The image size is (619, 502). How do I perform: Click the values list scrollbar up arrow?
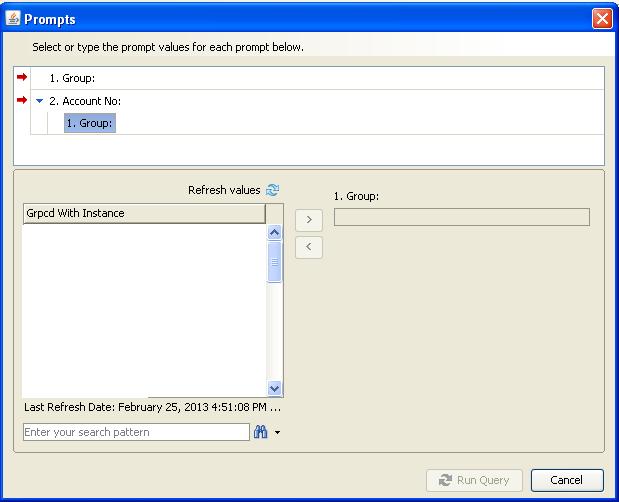click(x=275, y=232)
